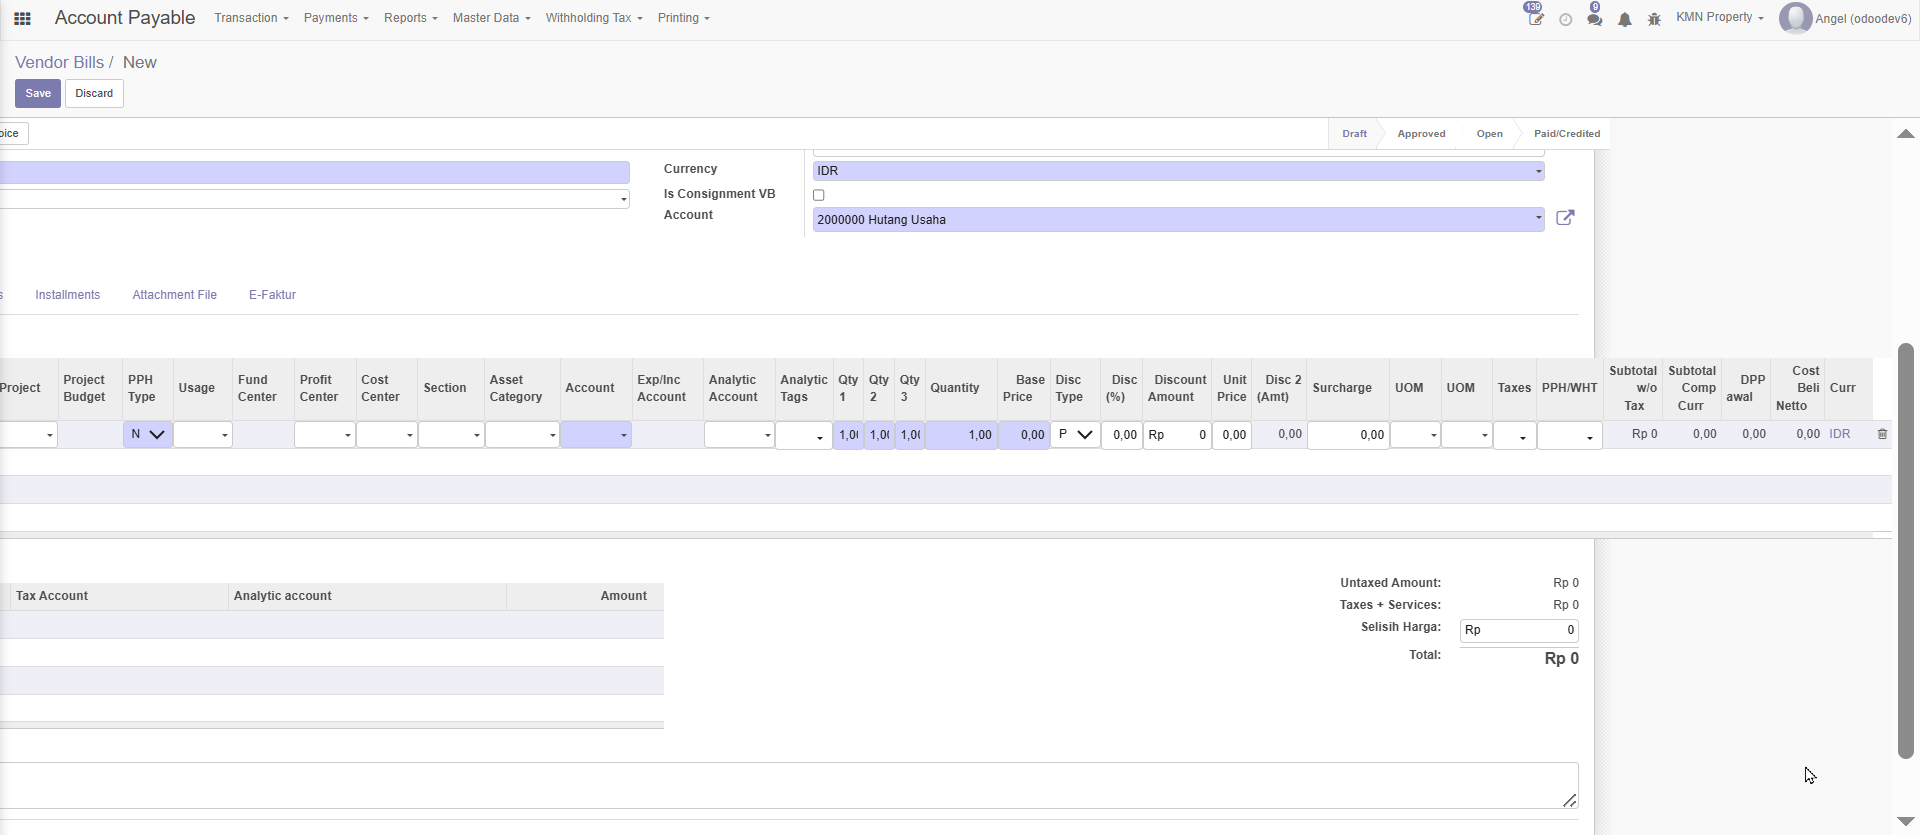Open the Payments menu
1920x835 pixels.
pyautogui.click(x=336, y=18)
